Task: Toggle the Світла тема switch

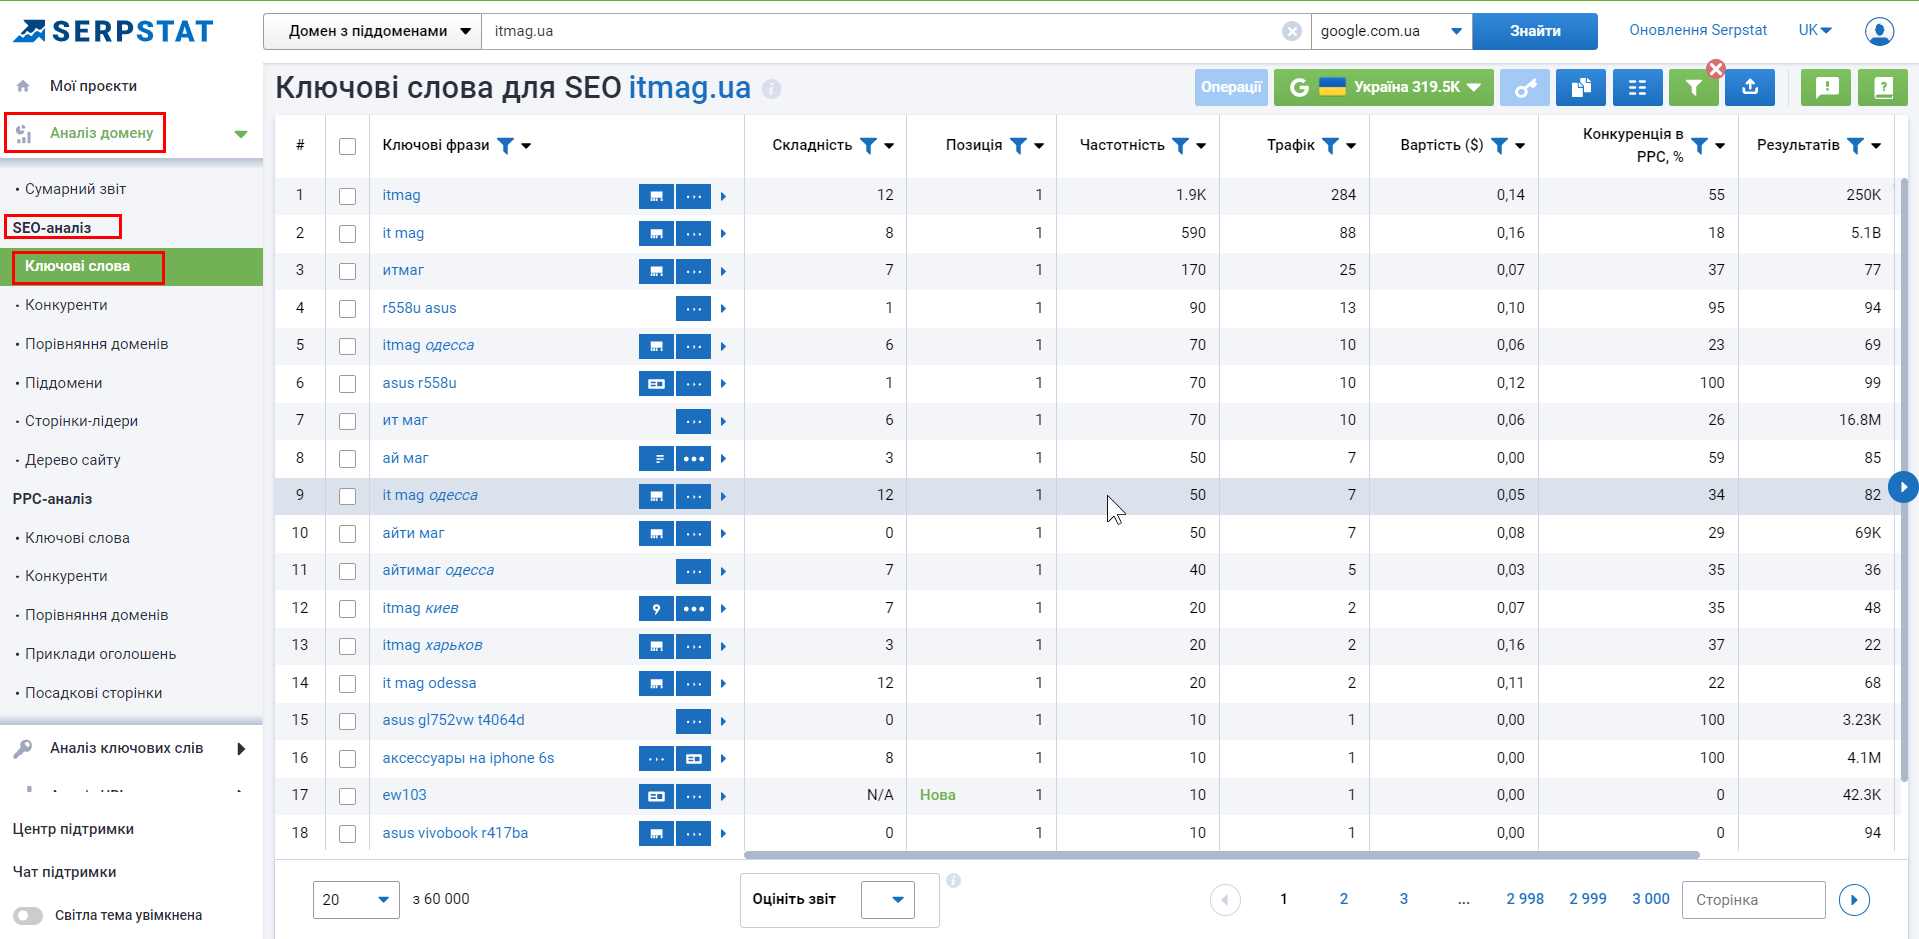Action: click(28, 916)
